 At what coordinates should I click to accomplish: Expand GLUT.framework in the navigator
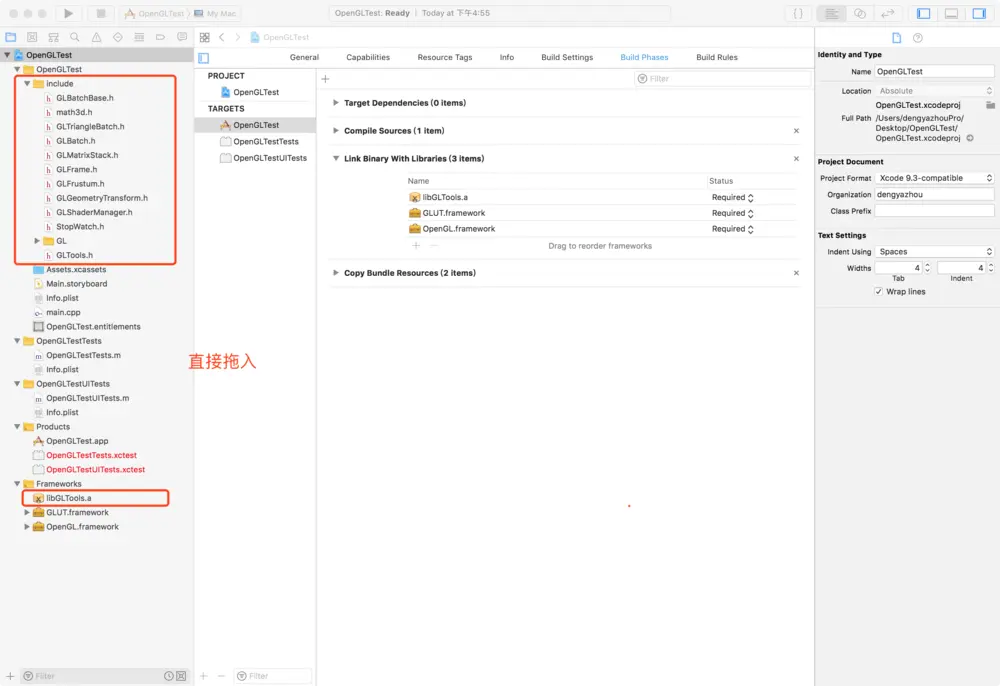pos(27,513)
